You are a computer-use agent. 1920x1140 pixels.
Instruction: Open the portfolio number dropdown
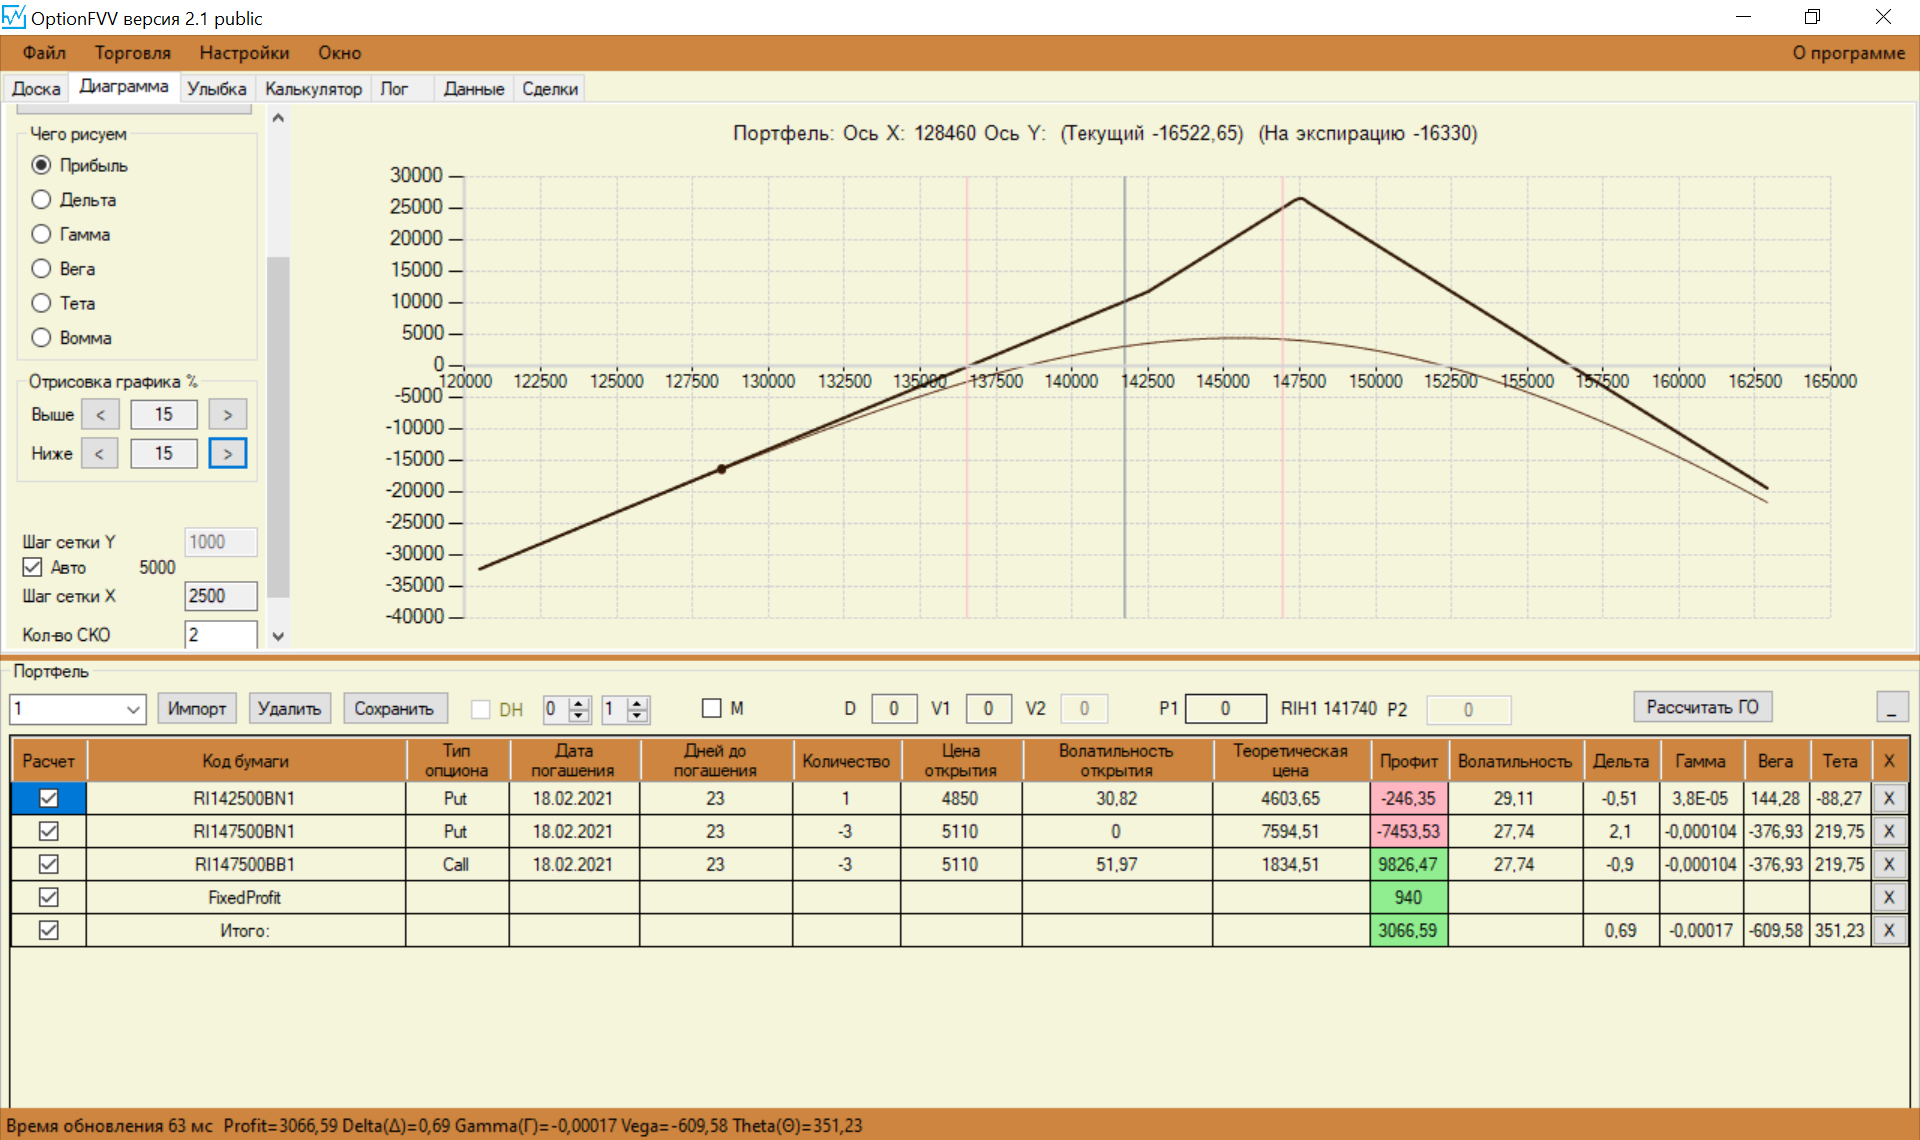point(133,709)
